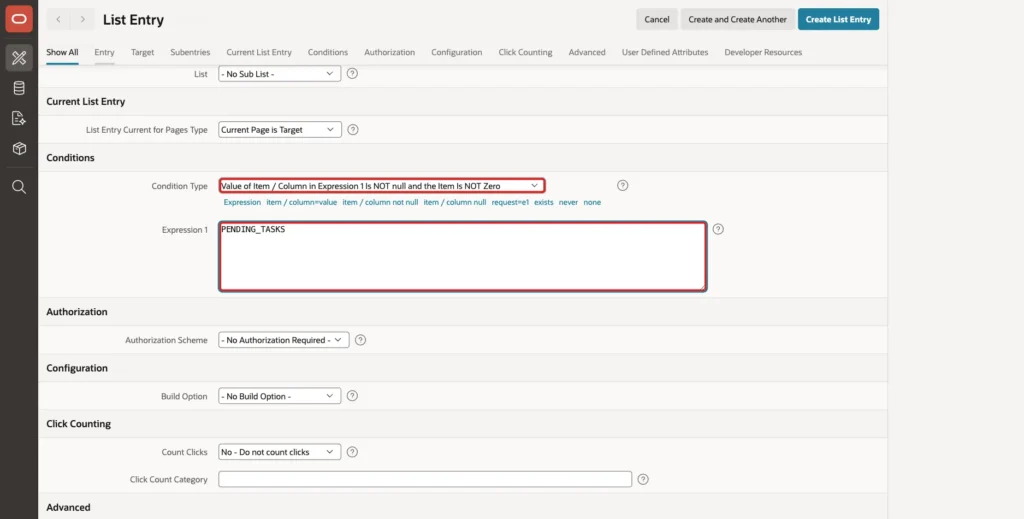The image size is (1024, 519).
Task: Click the none quick link
Action: 592,202
